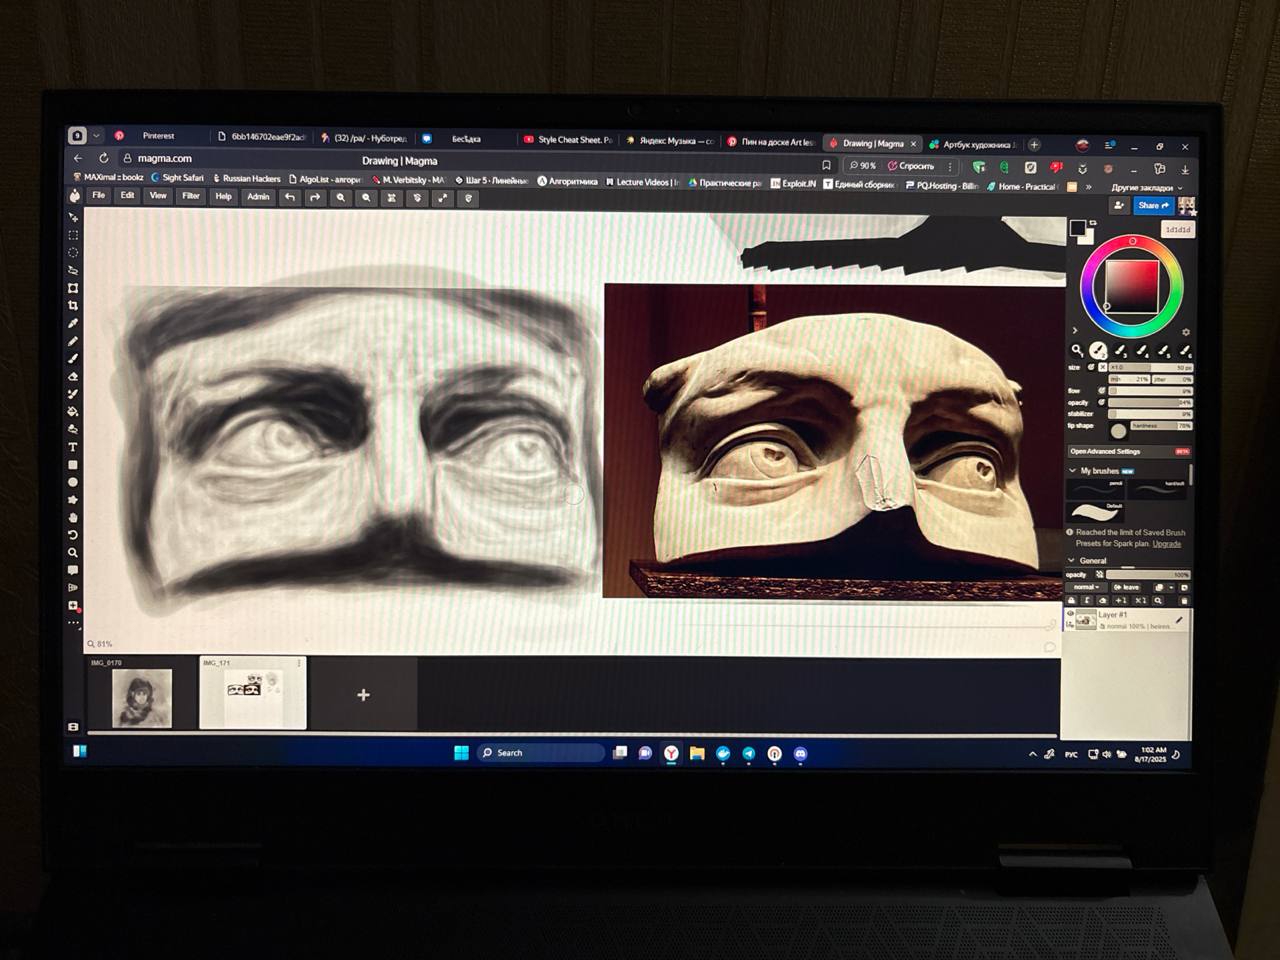
Task: Click the undo arrow in top toolbar
Action: (290, 197)
